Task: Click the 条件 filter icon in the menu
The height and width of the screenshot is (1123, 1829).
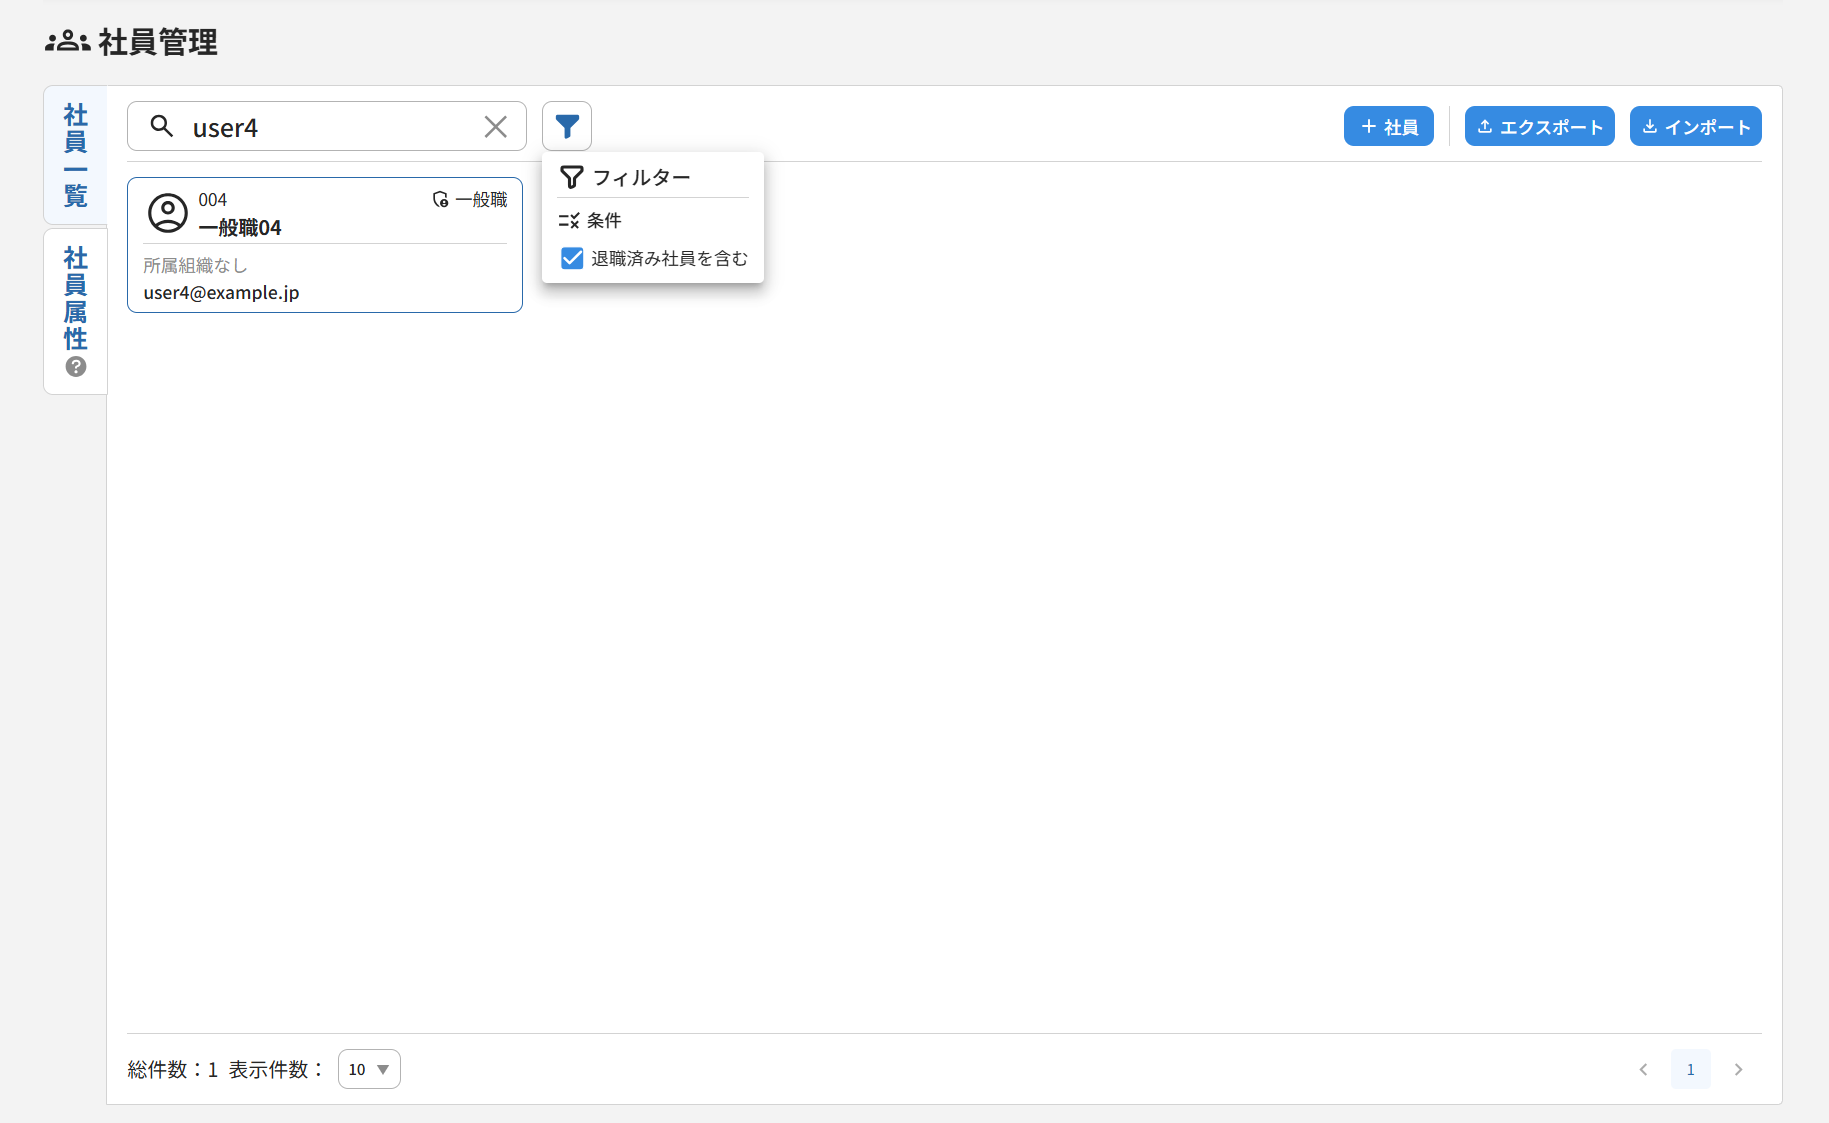Action: click(569, 220)
